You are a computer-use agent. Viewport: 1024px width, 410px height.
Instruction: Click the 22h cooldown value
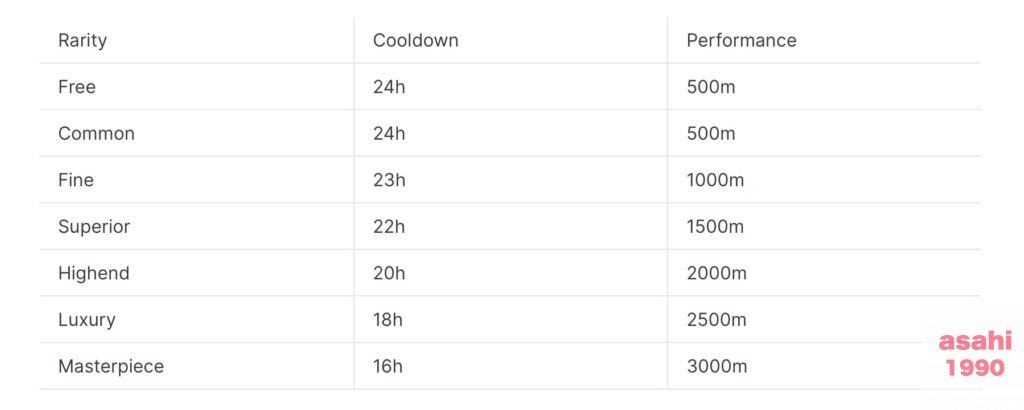389,227
